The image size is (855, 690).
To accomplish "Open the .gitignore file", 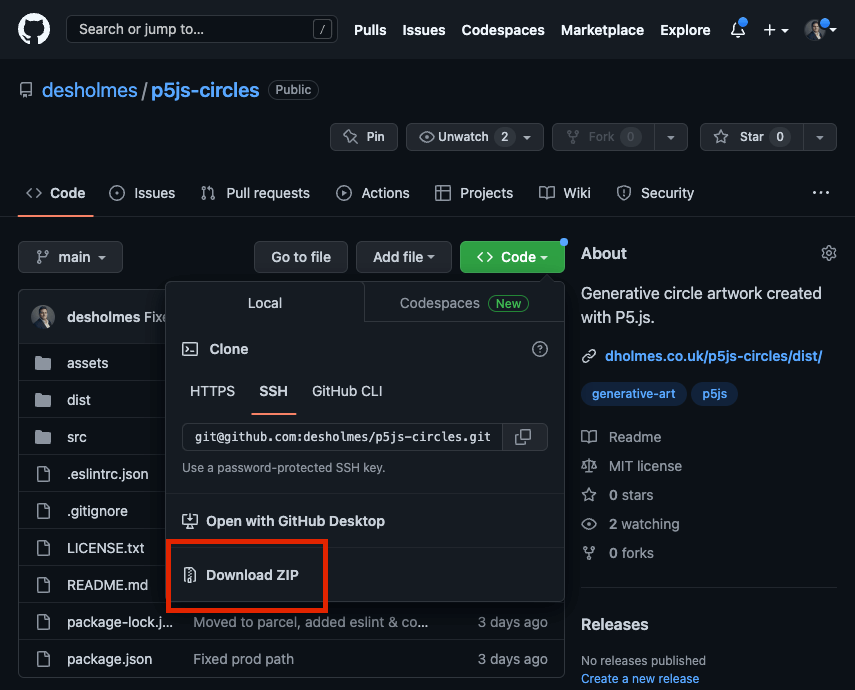I will click(97, 511).
